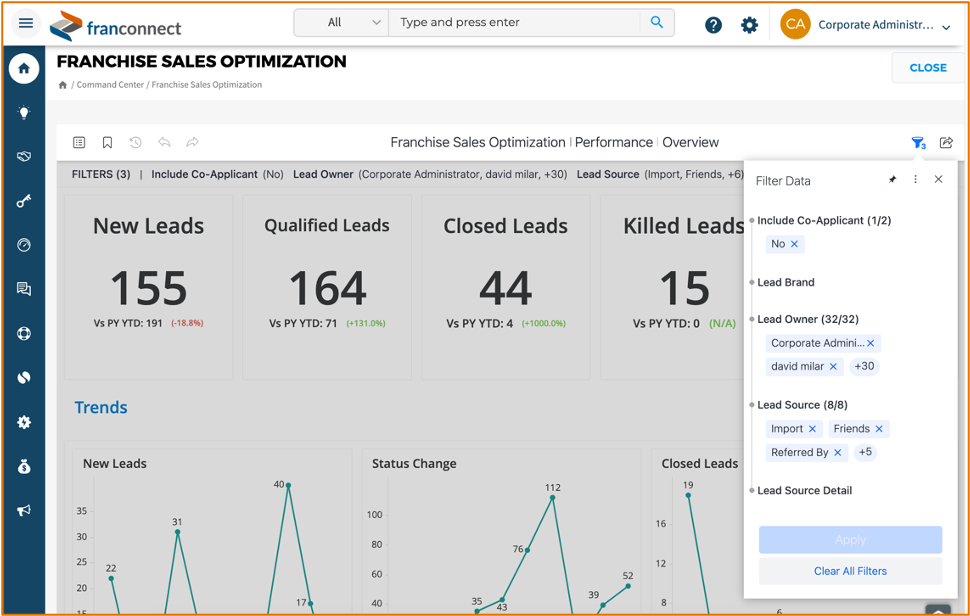Click the report list toolbar icon

79,142
